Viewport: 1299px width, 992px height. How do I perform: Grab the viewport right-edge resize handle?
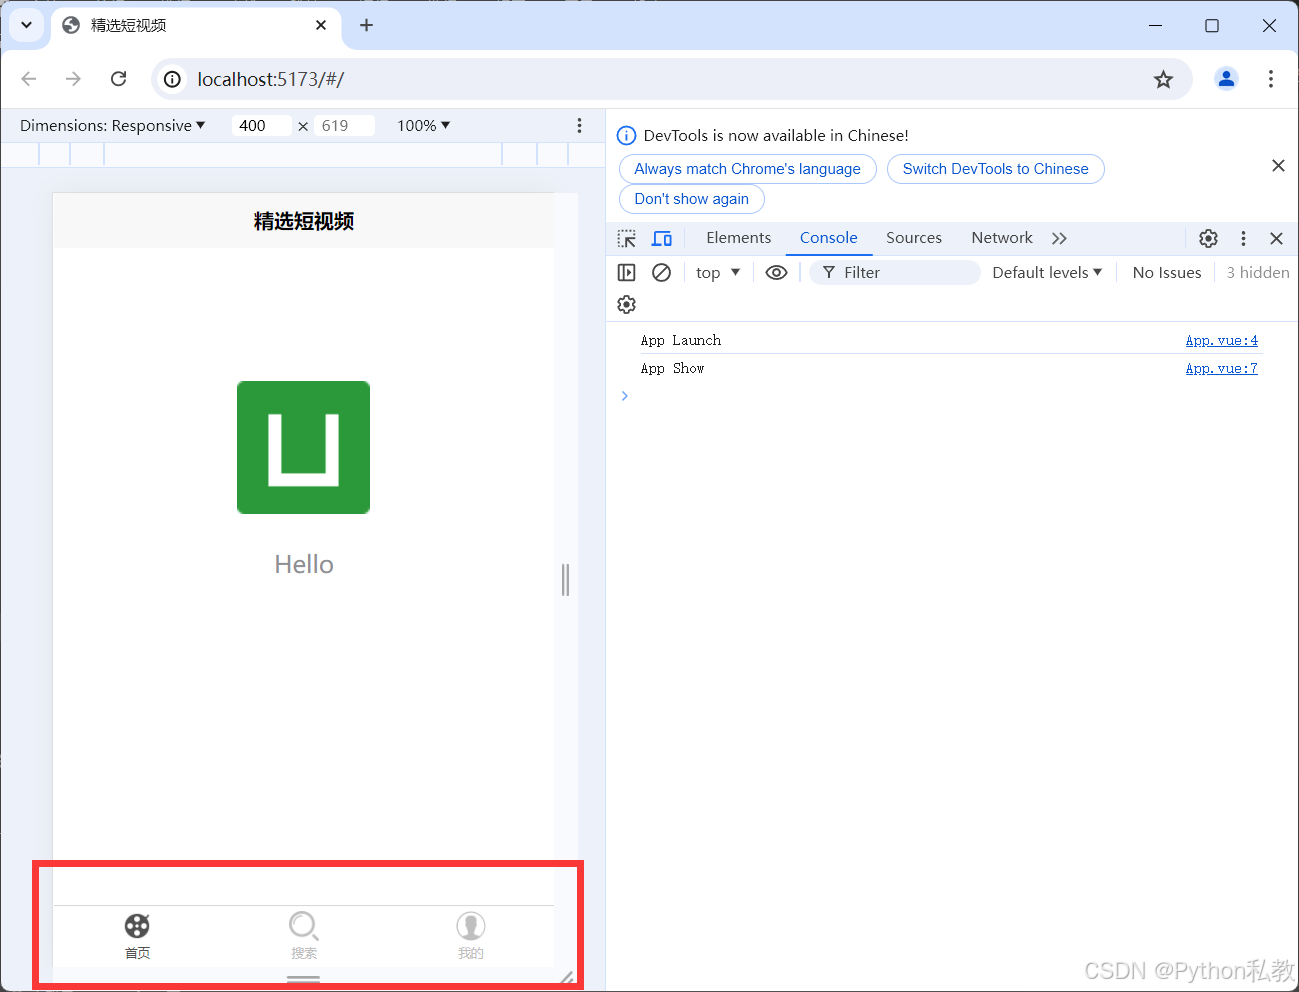566,580
